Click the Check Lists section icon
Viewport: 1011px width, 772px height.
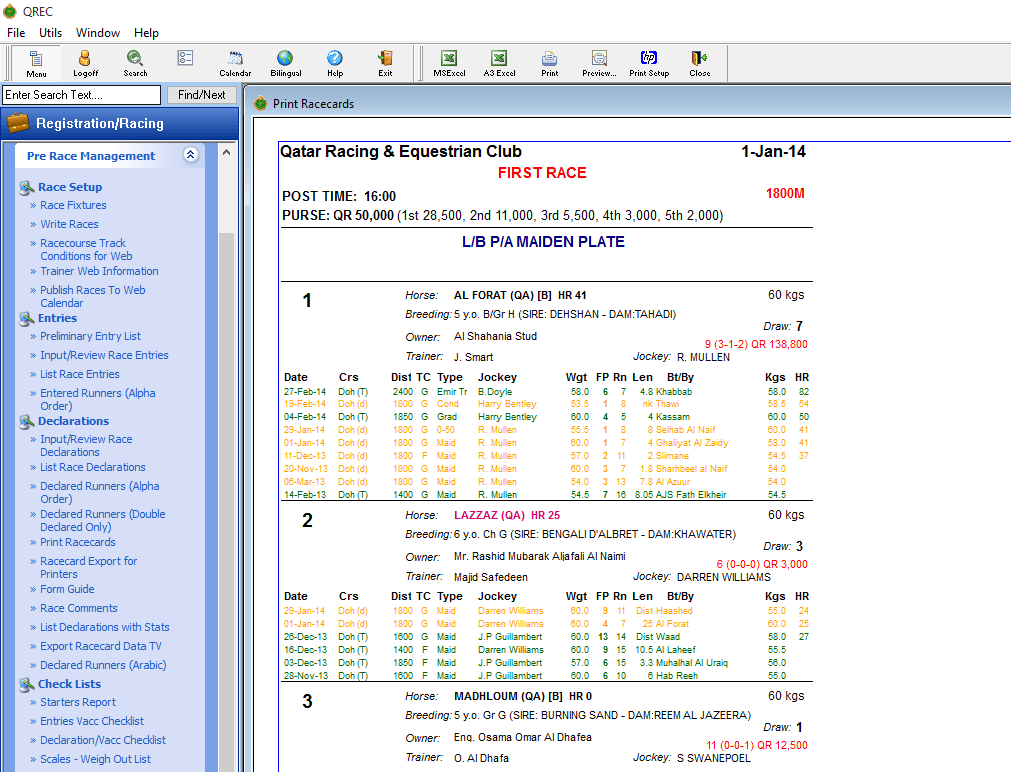point(26,684)
